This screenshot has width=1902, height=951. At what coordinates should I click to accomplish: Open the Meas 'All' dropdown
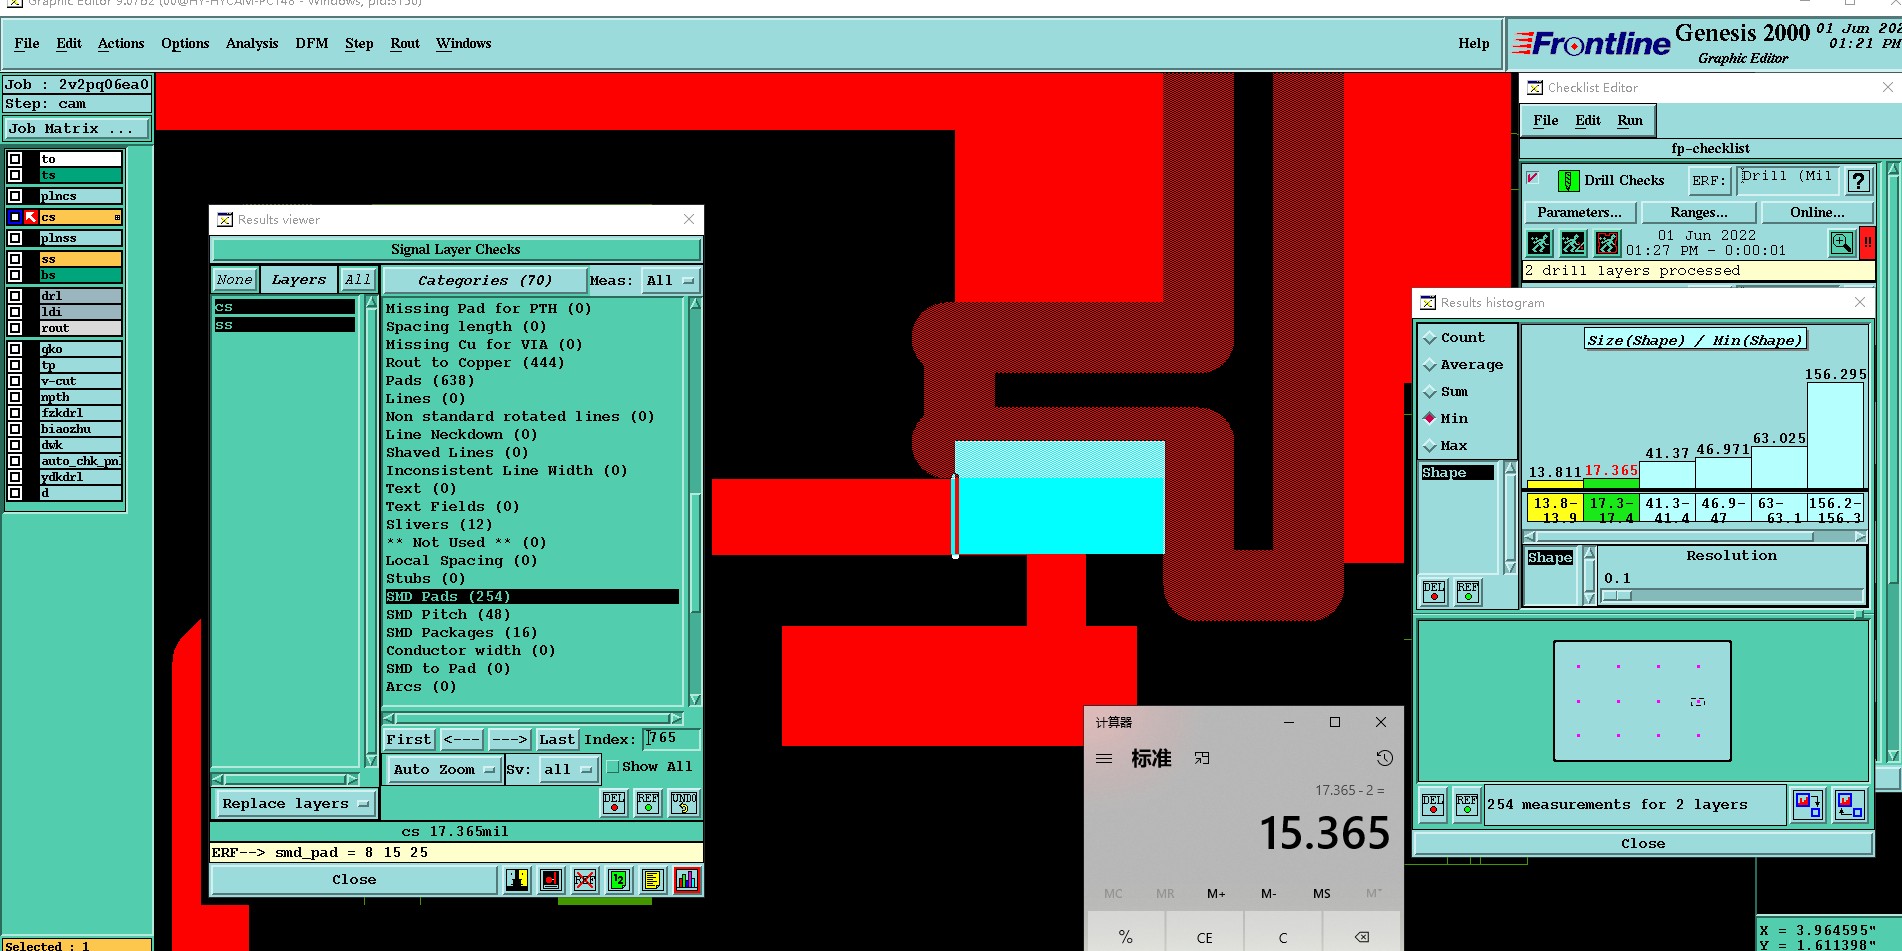point(669,280)
